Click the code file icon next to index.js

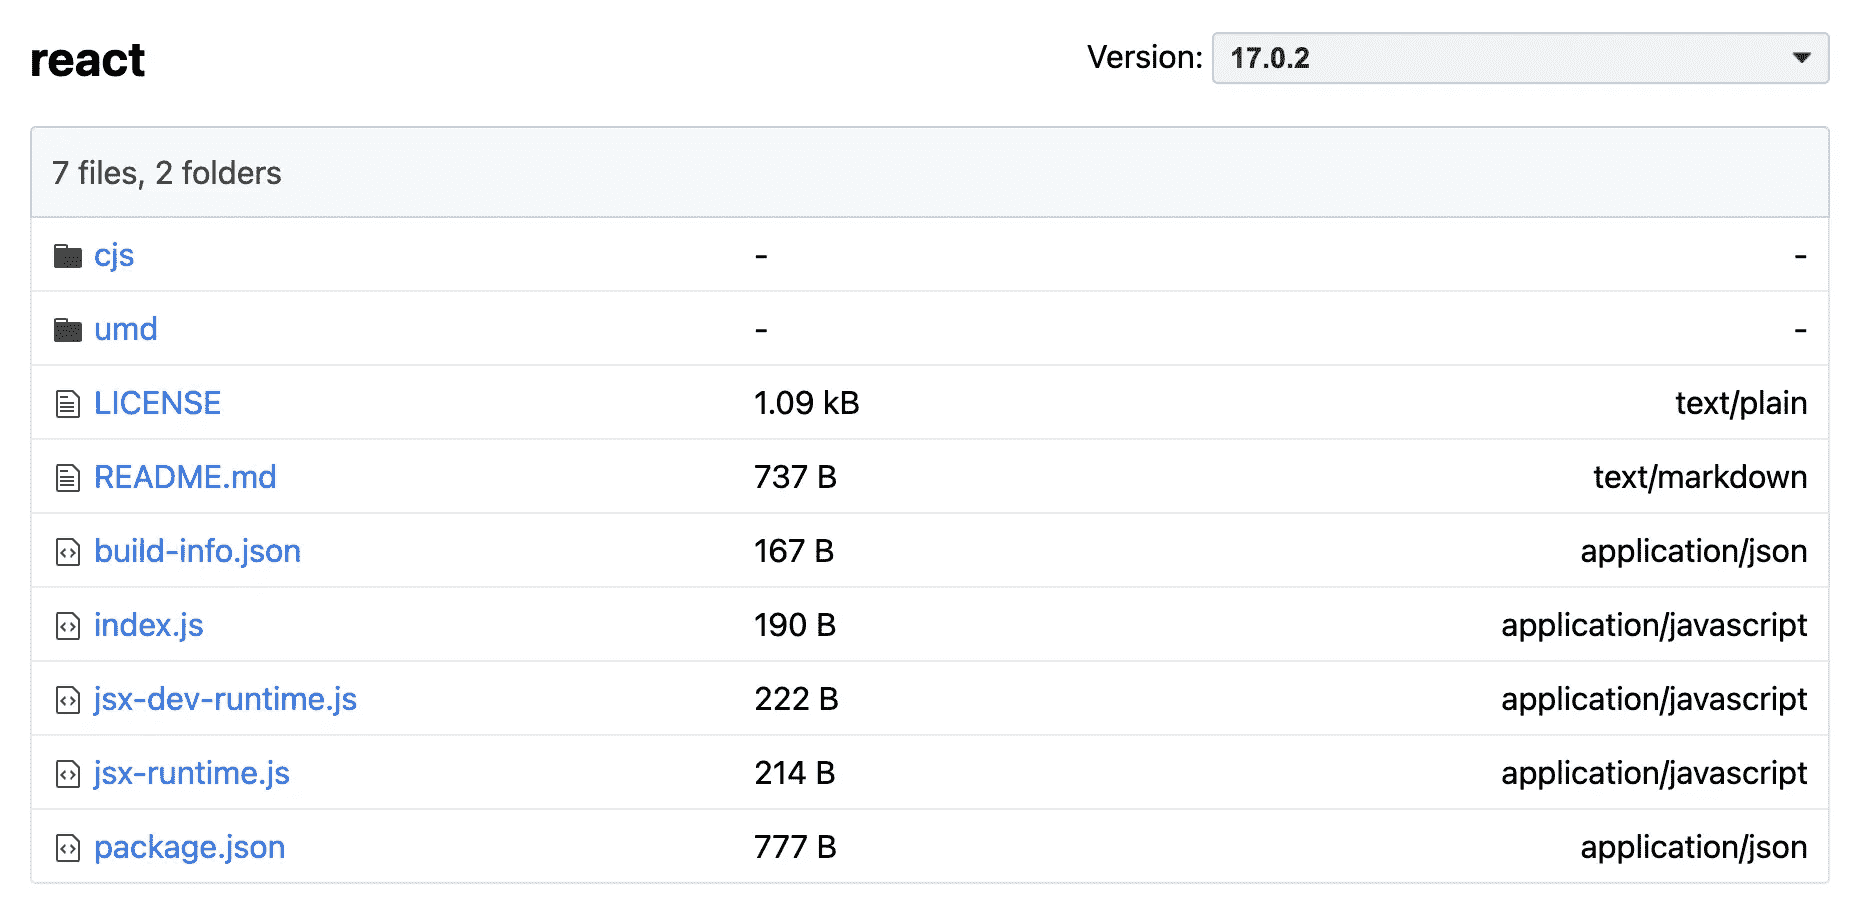point(67,626)
